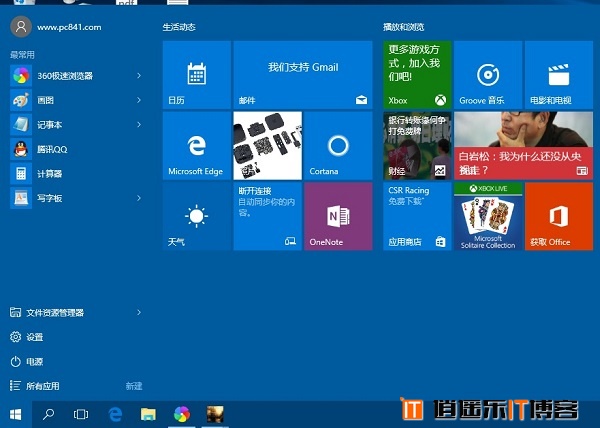The width and height of the screenshot is (600, 428).
Task: Click the 新建 label next to All apps
Action: [134, 386]
